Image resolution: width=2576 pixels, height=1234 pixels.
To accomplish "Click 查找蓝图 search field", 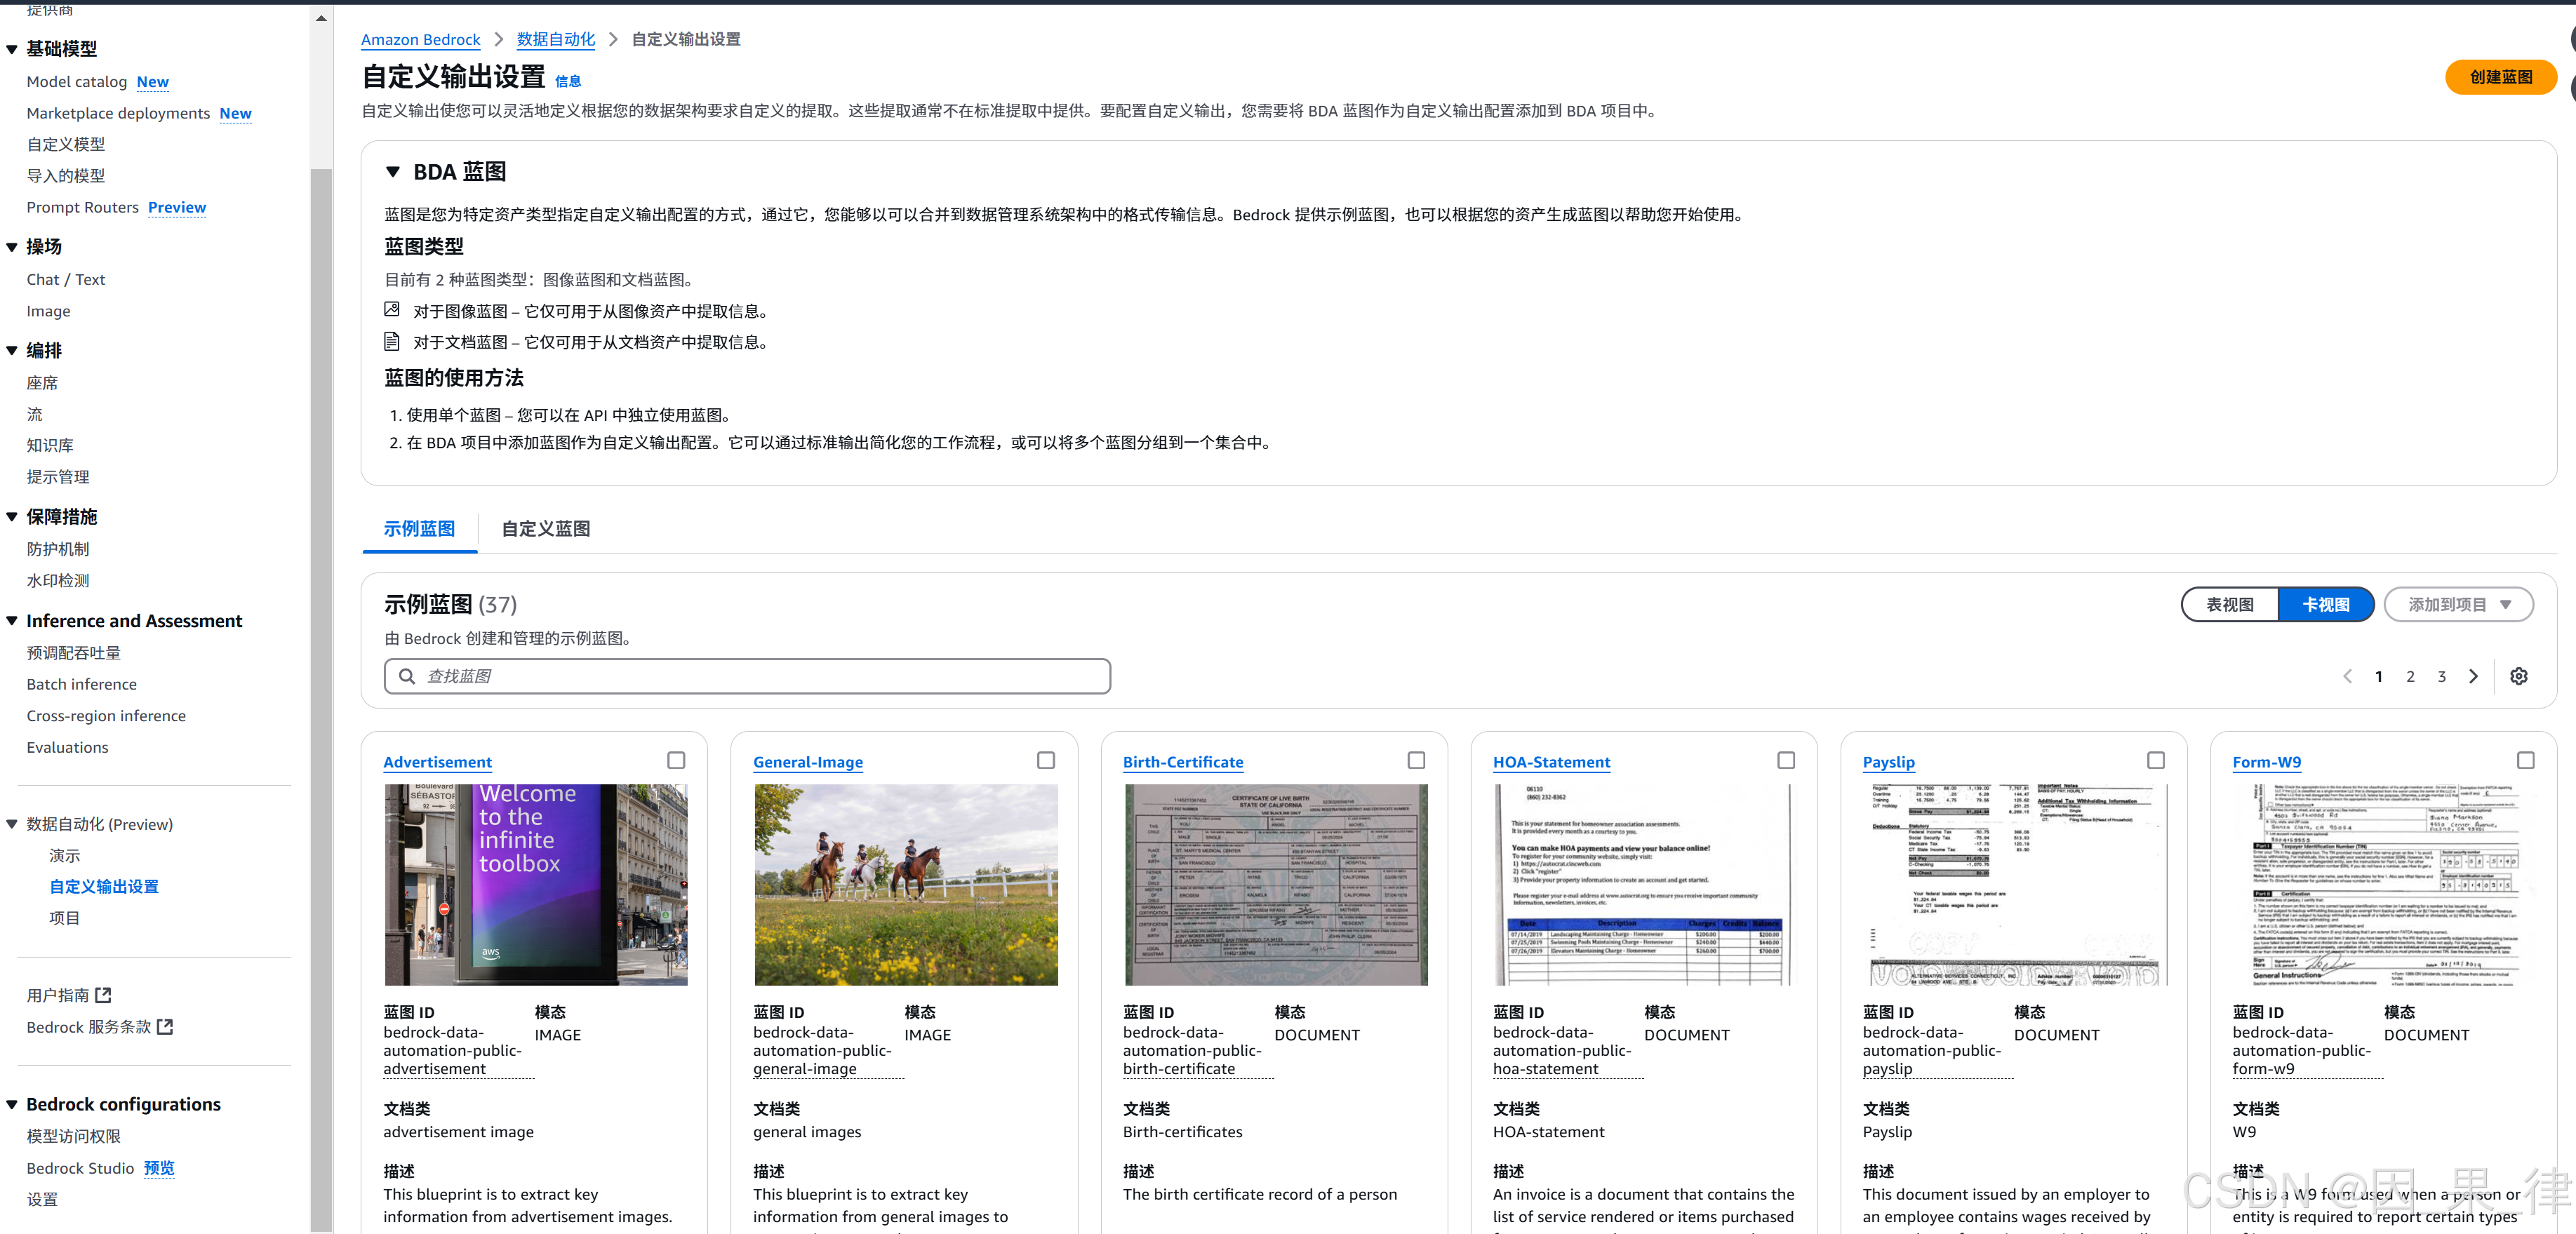I will (x=747, y=676).
